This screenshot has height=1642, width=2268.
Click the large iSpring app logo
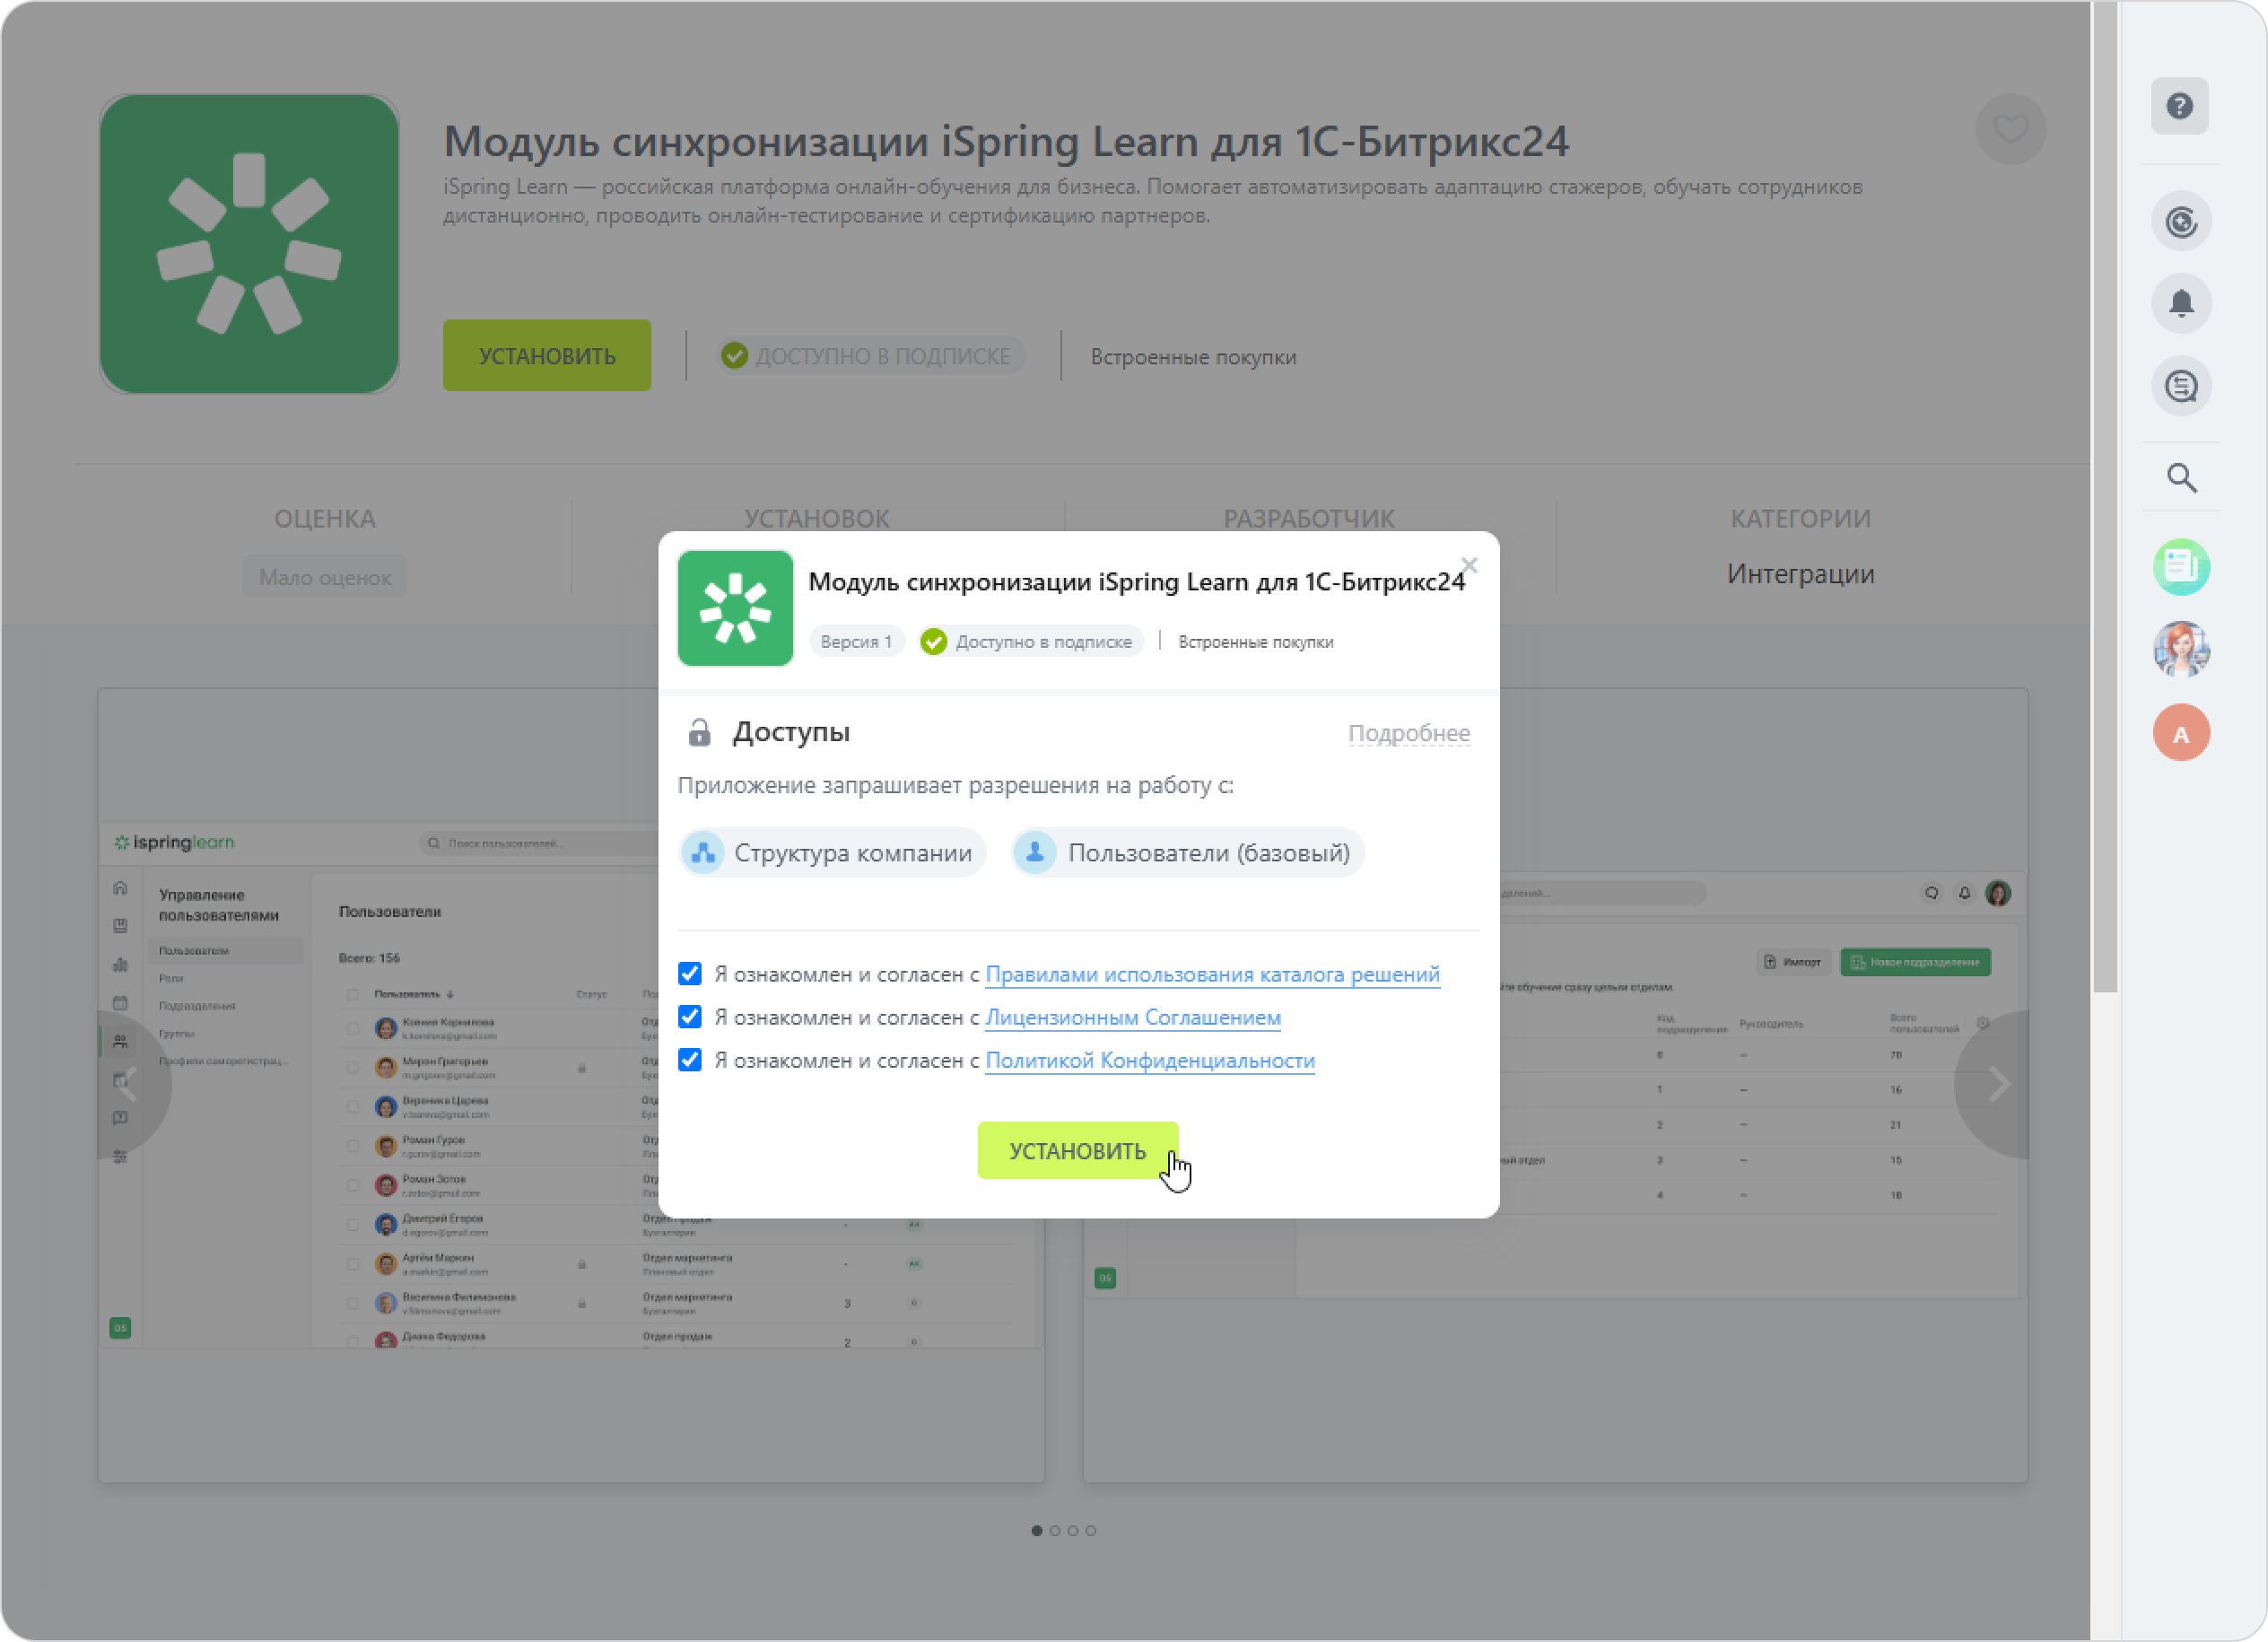[249, 244]
